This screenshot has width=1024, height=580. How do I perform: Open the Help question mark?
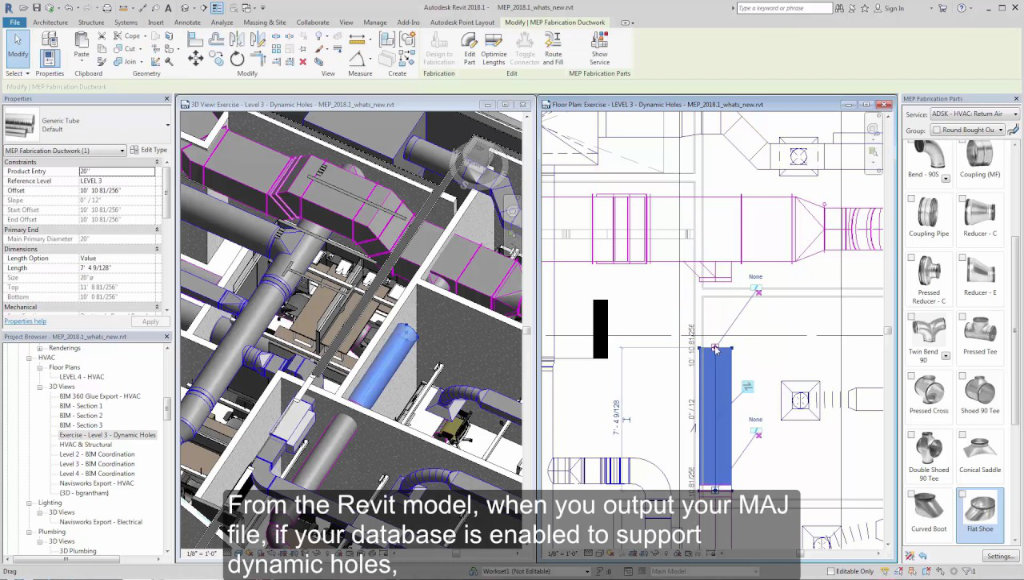pos(961,8)
